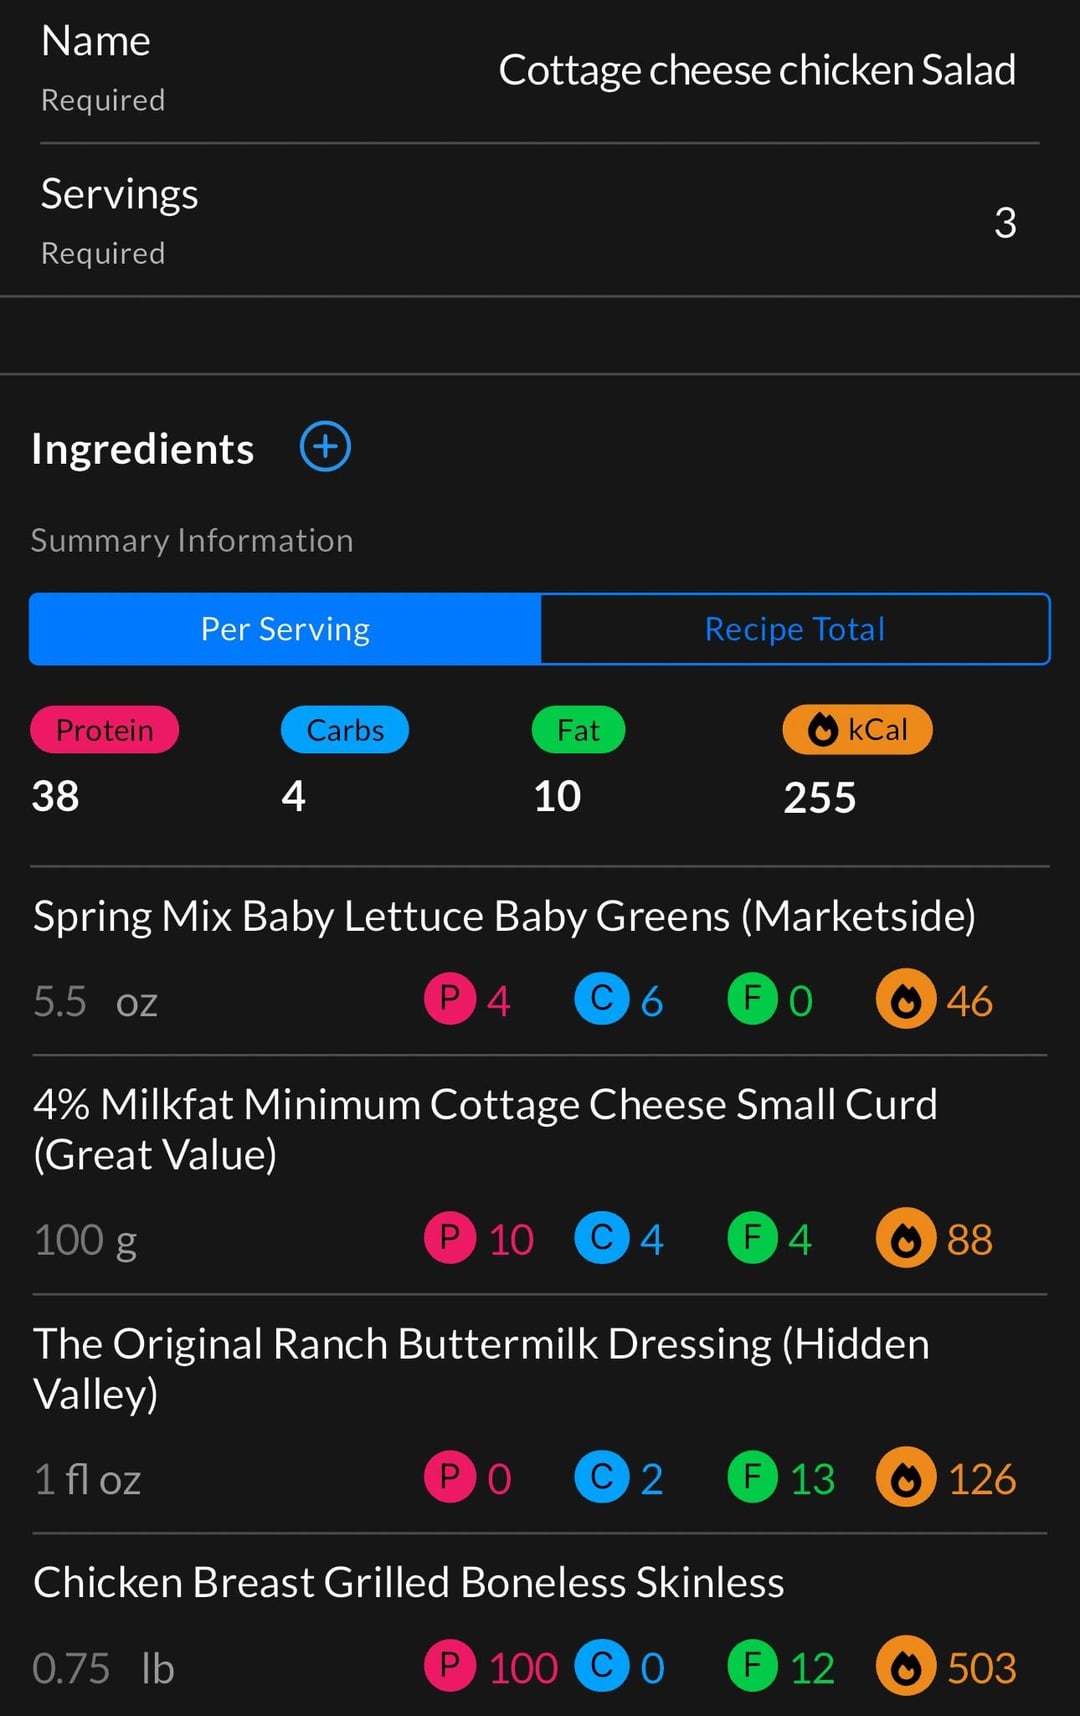The image size is (1080, 1716).
Task: Edit the recipe name field
Action: coord(756,71)
